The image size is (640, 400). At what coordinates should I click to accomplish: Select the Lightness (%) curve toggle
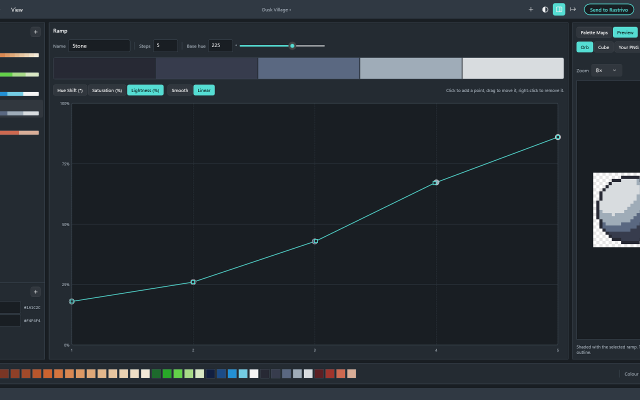(145, 90)
